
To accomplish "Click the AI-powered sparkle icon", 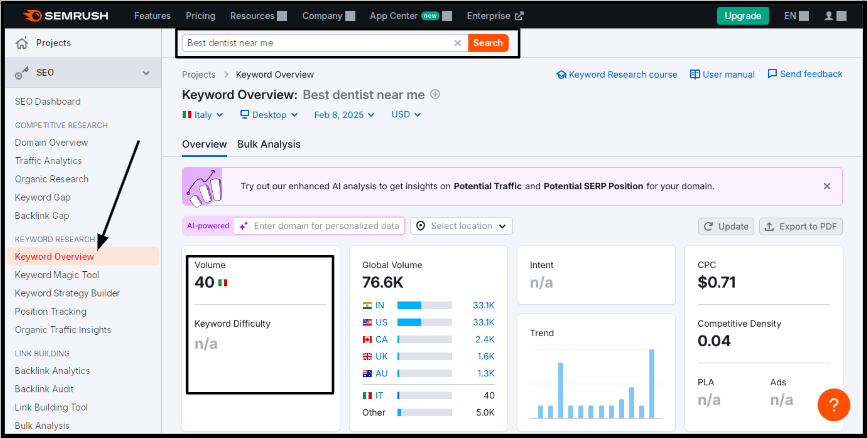I will pos(244,226).
